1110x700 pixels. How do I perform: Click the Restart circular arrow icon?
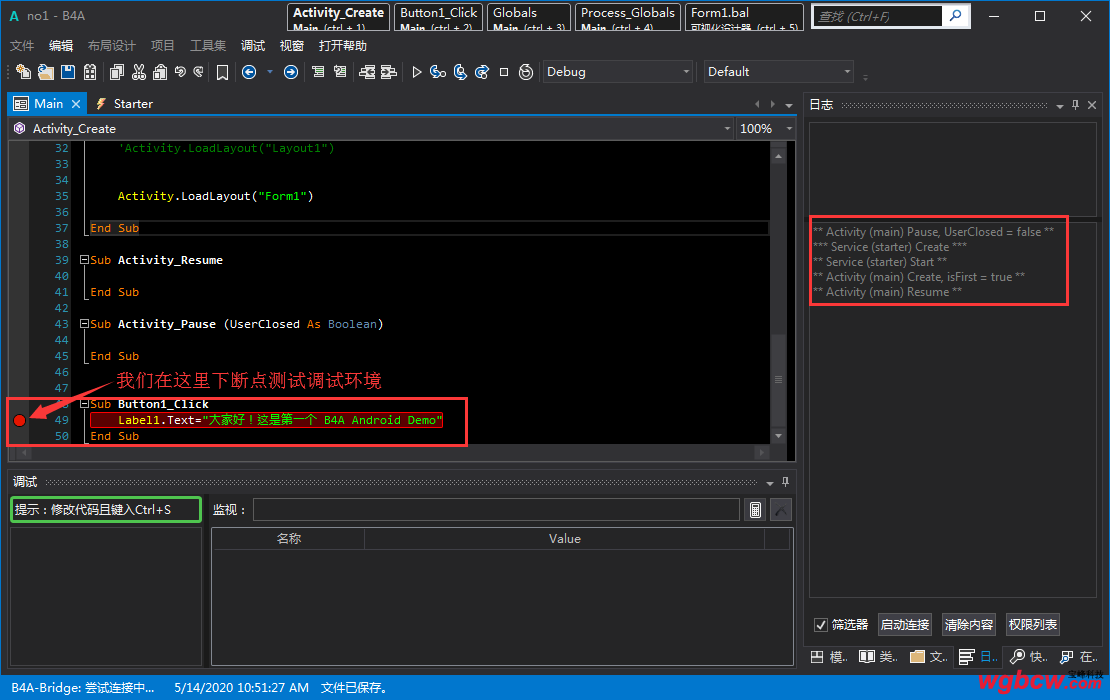tap(525, 71)
